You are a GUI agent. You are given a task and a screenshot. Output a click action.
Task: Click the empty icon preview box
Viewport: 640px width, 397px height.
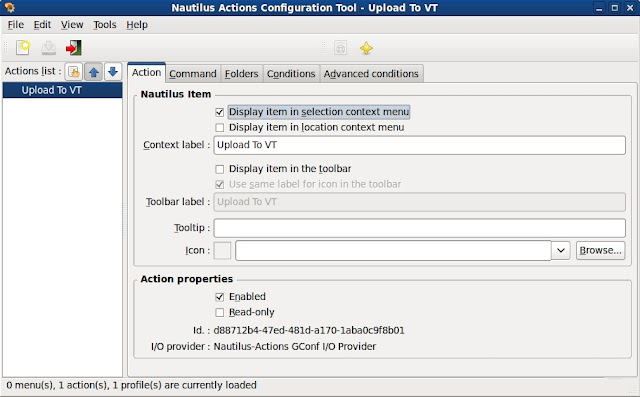[x=222, y=251]
